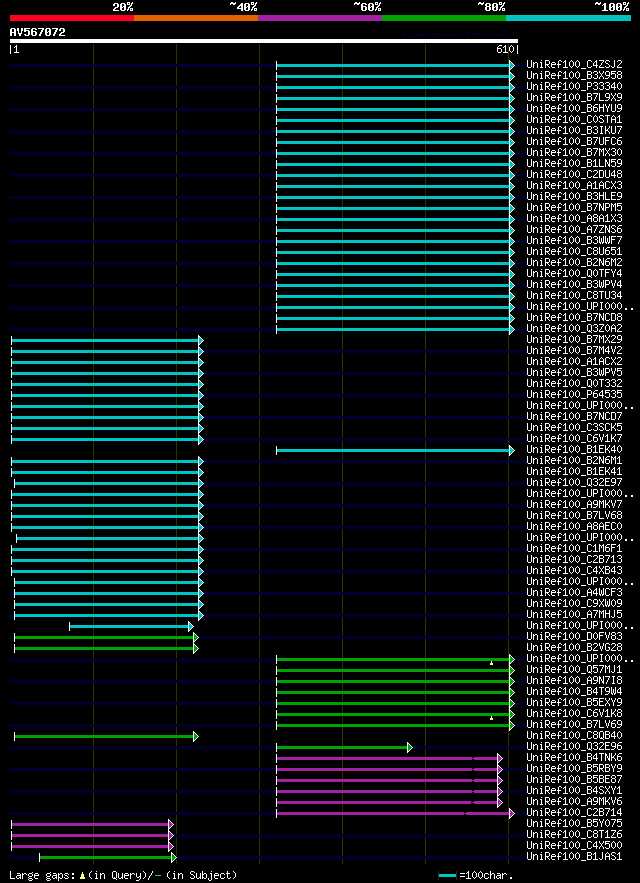
Task: Select the short green bar for UniRef100_Q32E96
Action: click(x=344, y=748)
